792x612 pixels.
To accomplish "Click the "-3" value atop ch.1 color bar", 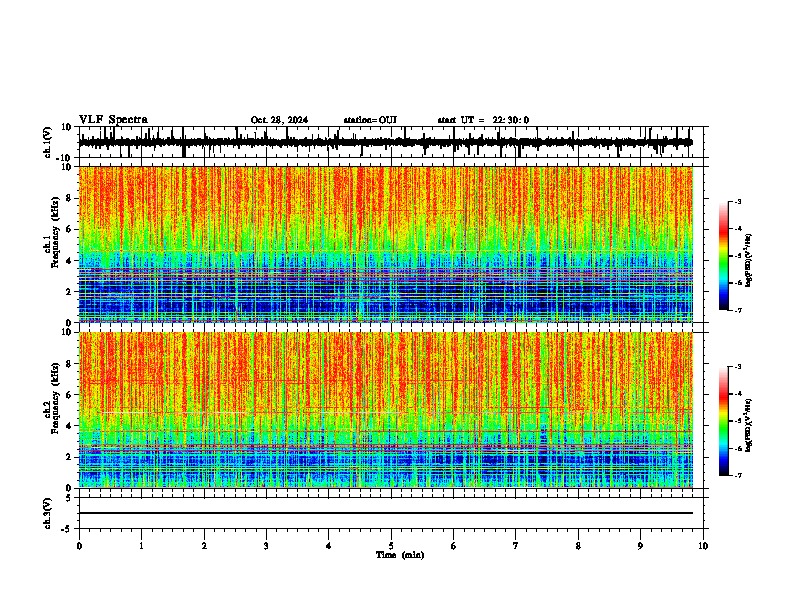I will pyautogui.click(x=738, y=201).
